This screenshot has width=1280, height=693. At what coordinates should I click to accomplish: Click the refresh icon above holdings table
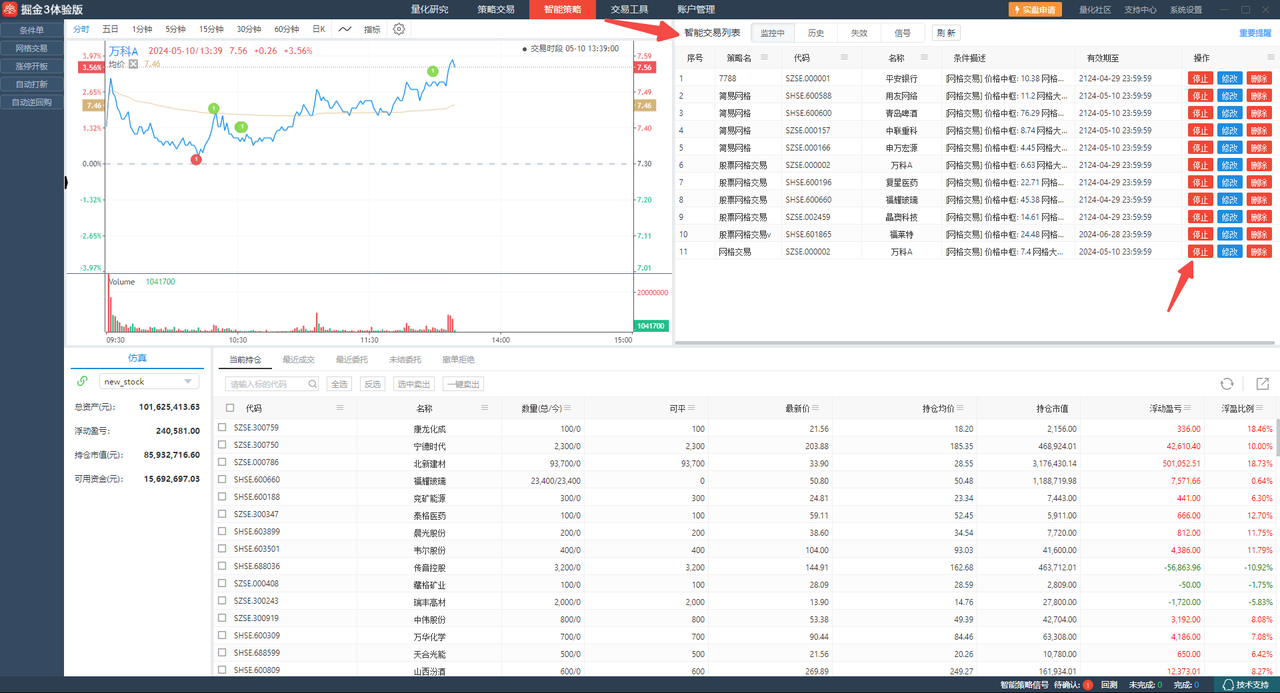click(1226, 384)
